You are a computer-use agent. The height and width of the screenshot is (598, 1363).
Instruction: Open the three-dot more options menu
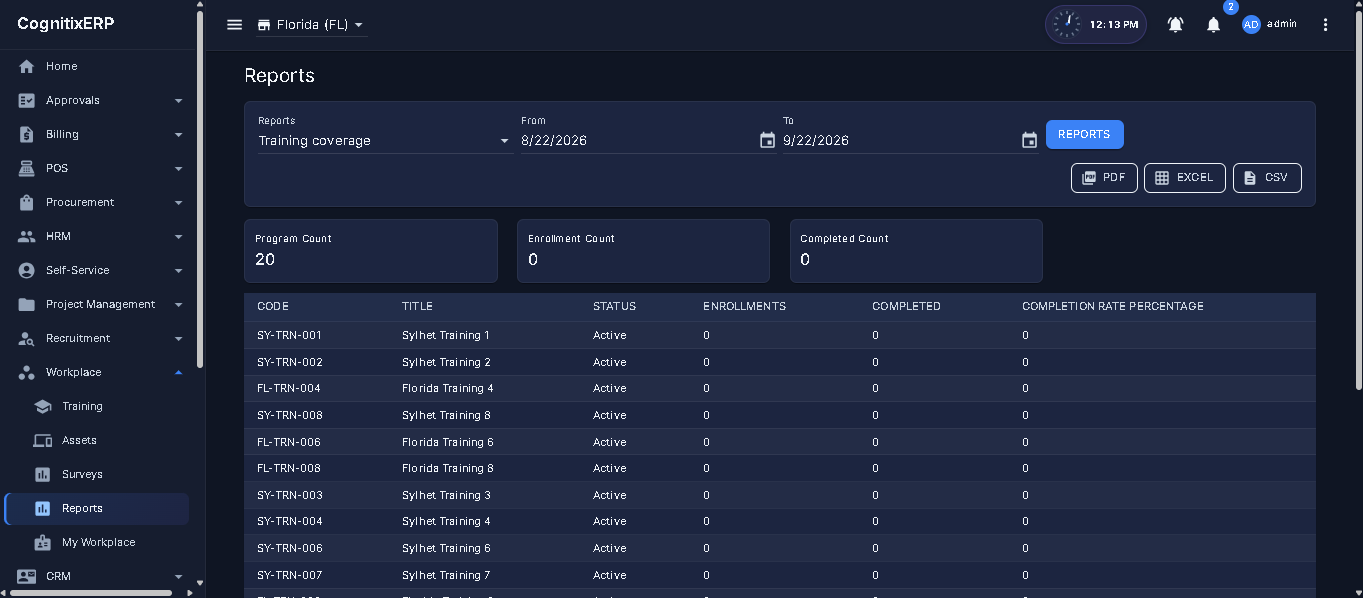pos(1326,25)
